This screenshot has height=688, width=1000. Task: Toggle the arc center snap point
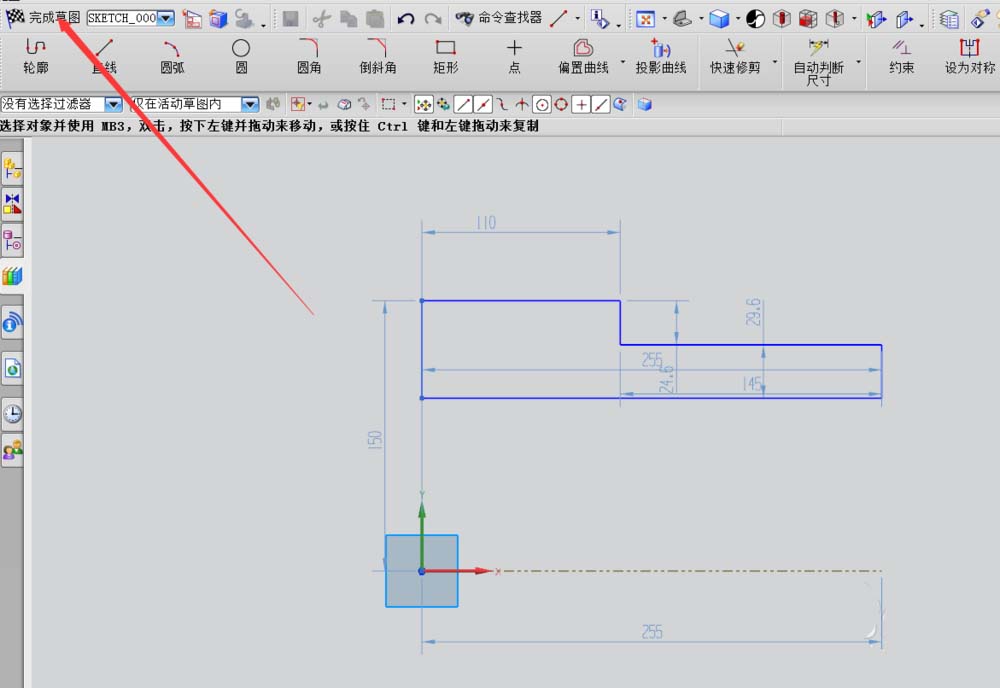pos(542,104)
